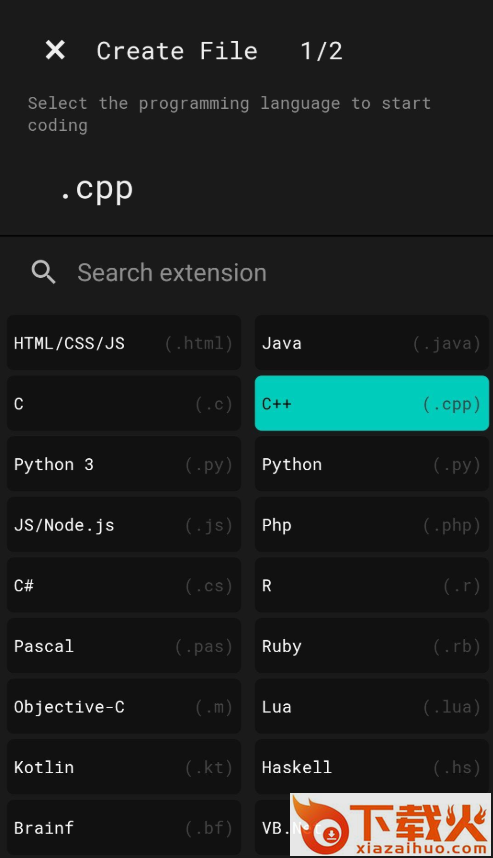
Task: Pick JS/Node.js language
Action: coord(124,525)
